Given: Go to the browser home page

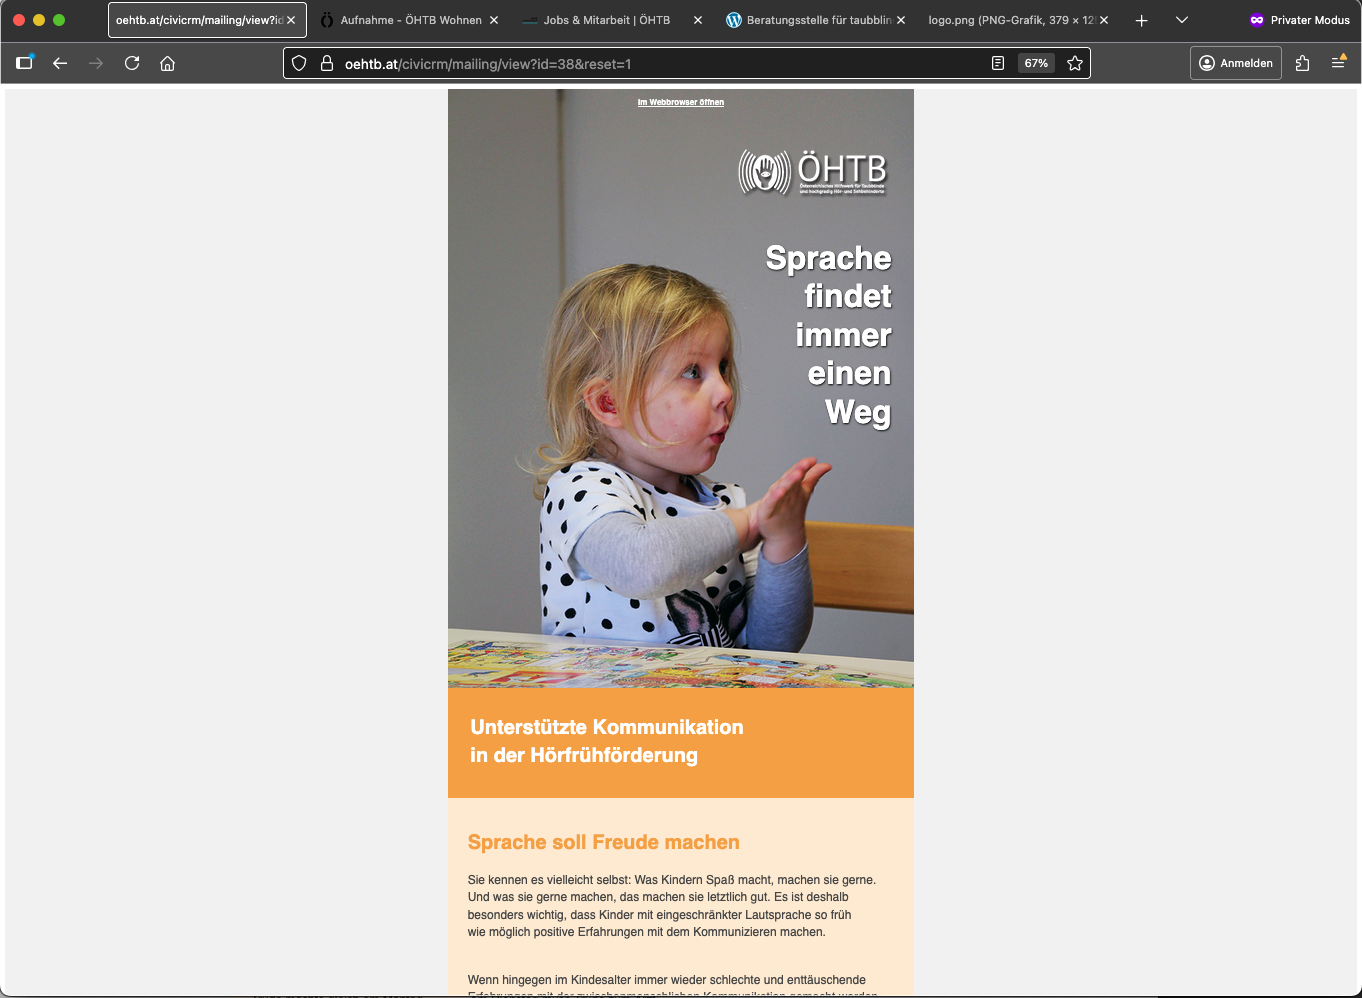Looking at the screenshot, I should (168, 63).
